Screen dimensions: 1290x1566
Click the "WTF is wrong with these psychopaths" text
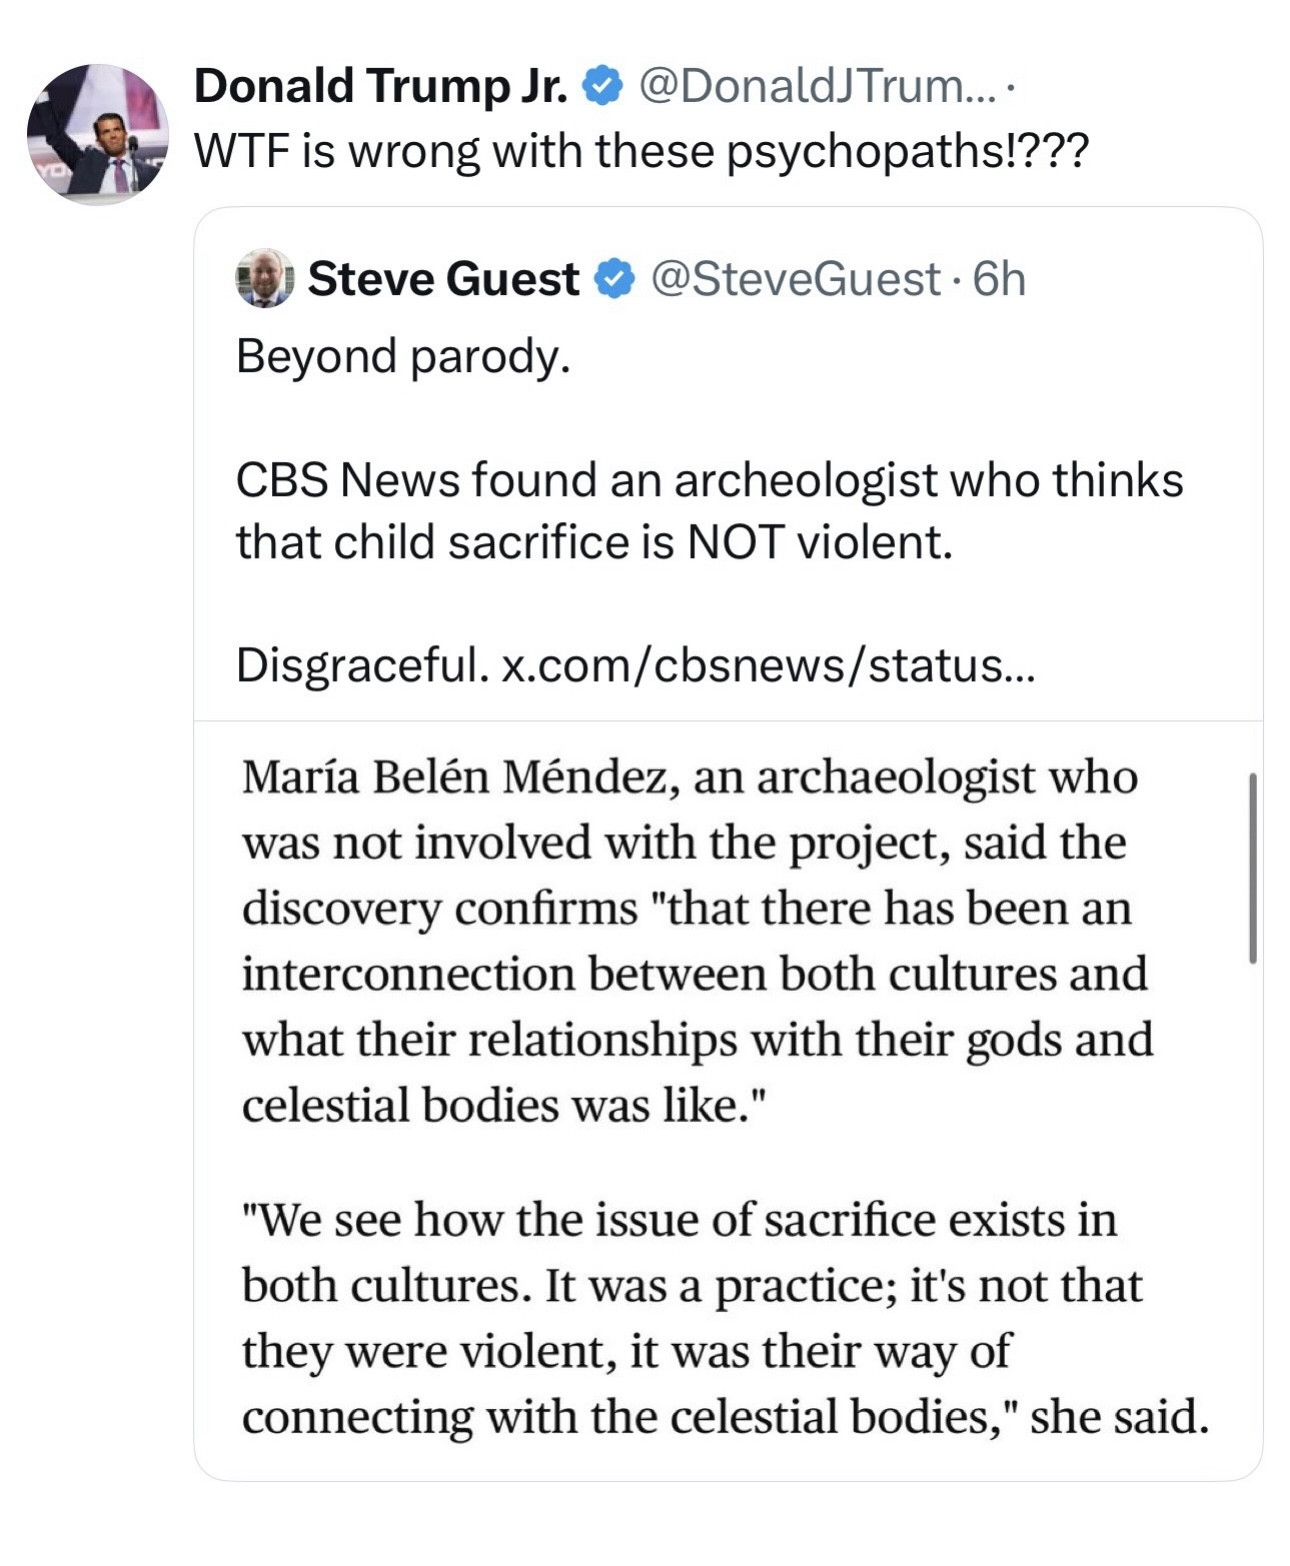point(641,152)
